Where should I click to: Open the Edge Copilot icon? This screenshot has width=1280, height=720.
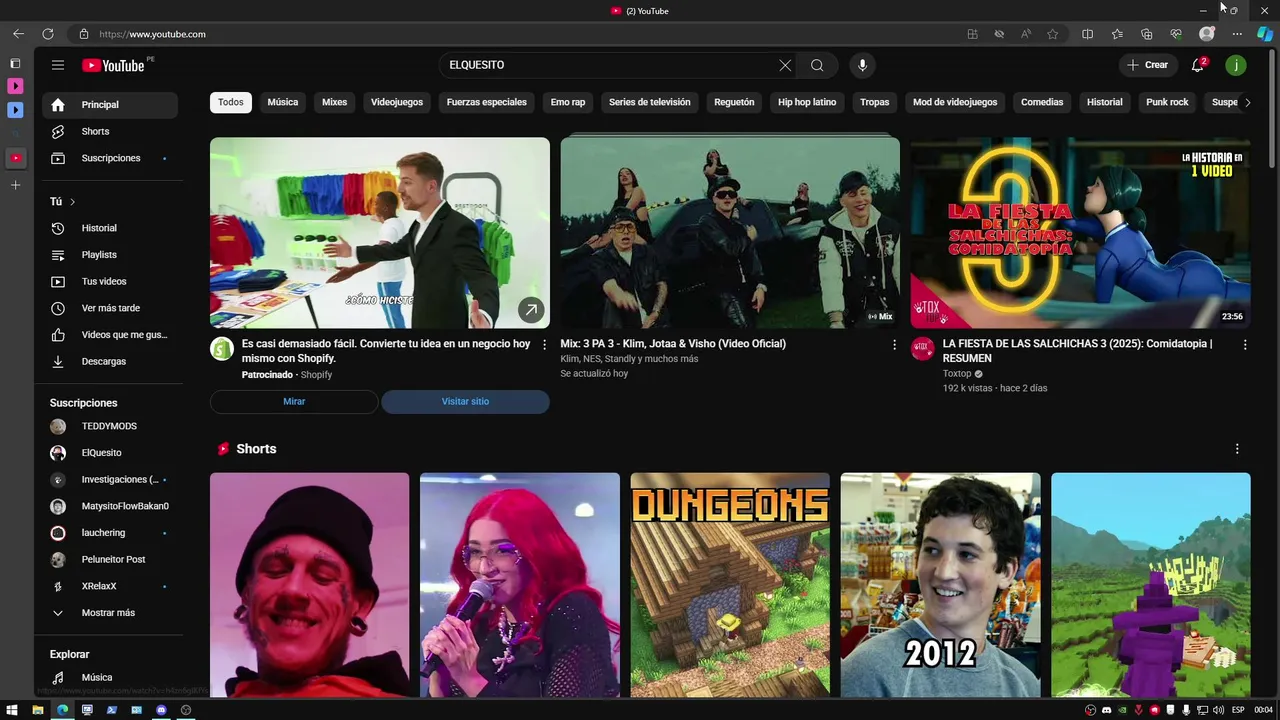(x=1265, y=34)
